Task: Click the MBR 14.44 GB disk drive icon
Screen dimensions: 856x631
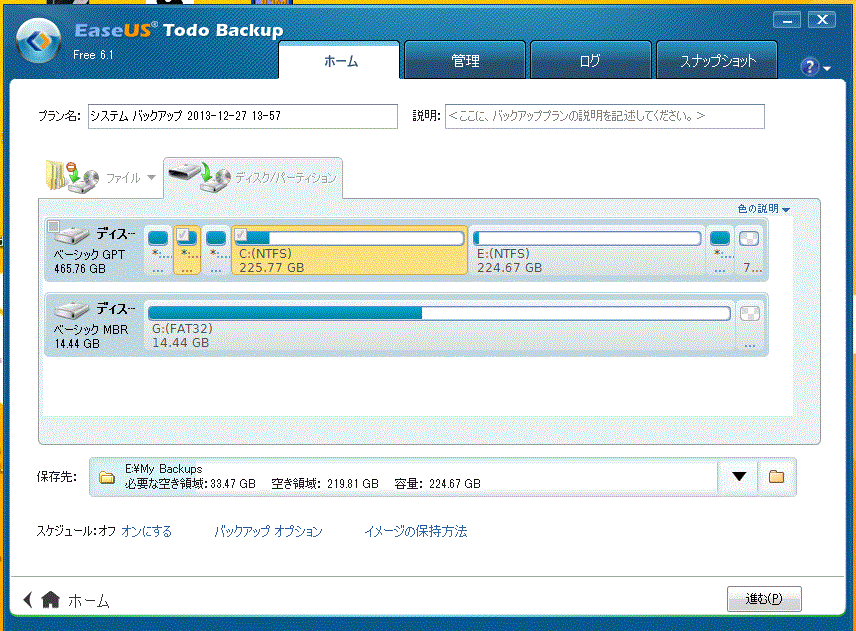Action: coord(71,310)
